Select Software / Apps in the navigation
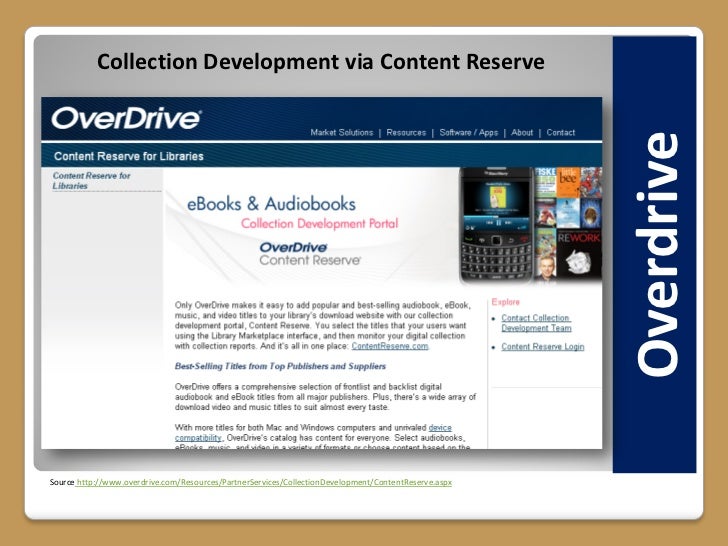Screen dimensions: 728x546 468,132
